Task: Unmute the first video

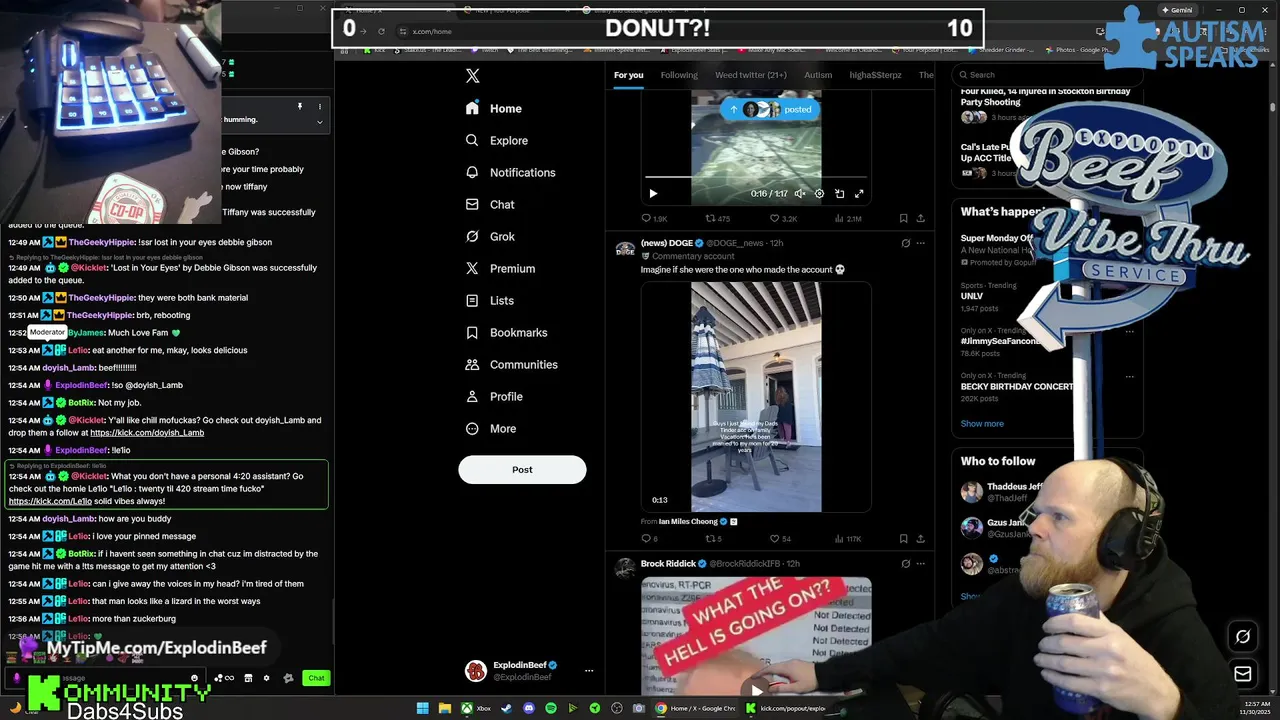Action: [x=800, y=194]
